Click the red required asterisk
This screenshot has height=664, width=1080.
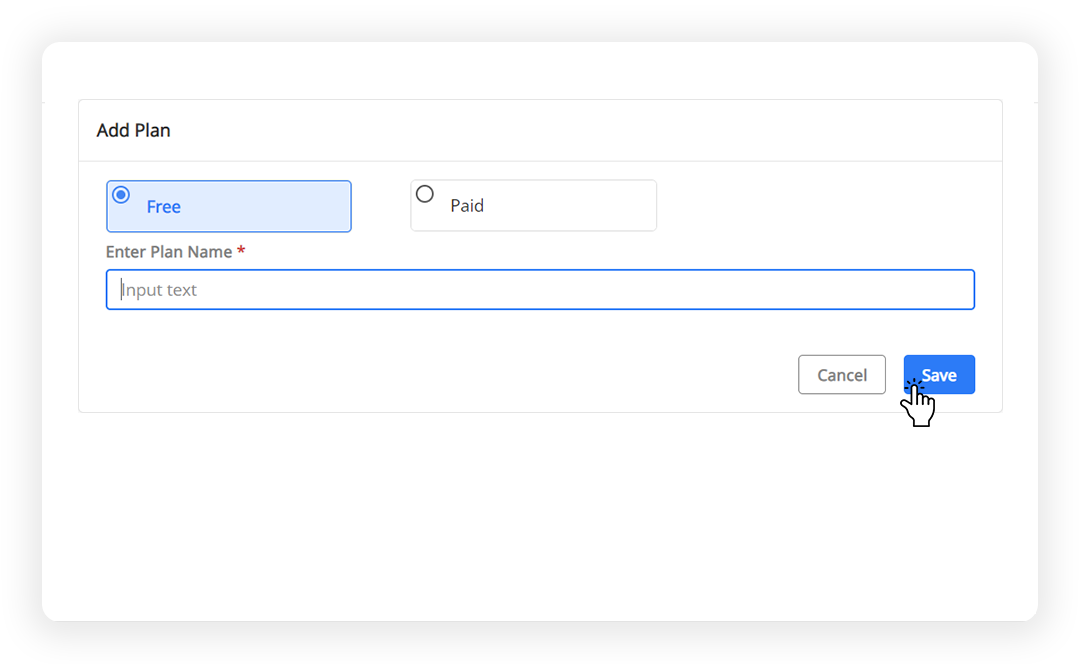(241, 250)
